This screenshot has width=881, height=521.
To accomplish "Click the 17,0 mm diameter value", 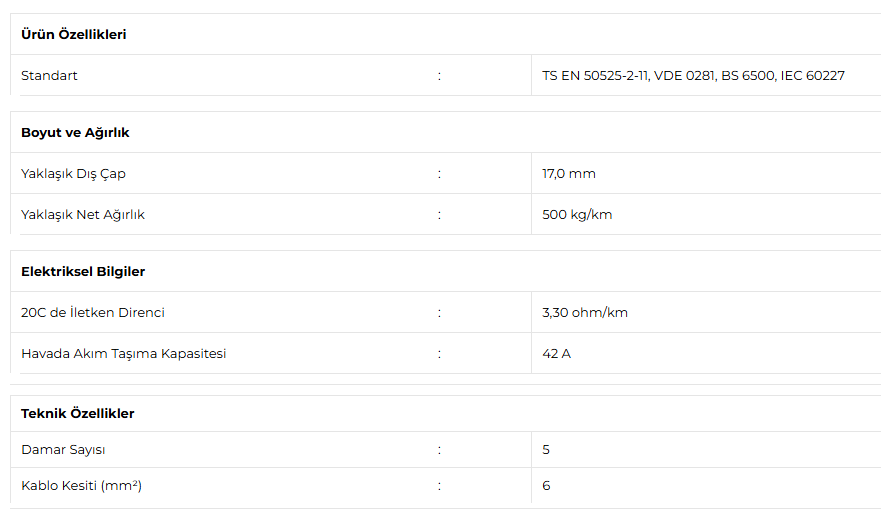I will 569,174.
